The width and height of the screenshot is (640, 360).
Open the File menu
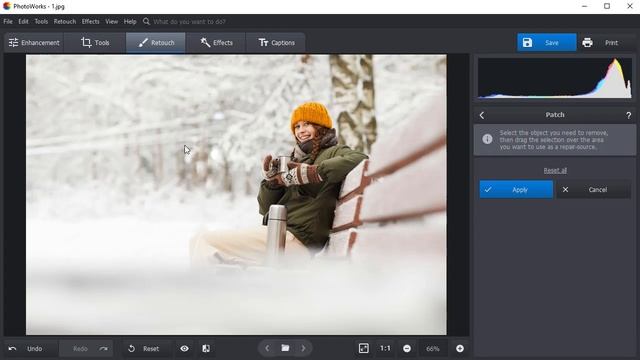8,22
